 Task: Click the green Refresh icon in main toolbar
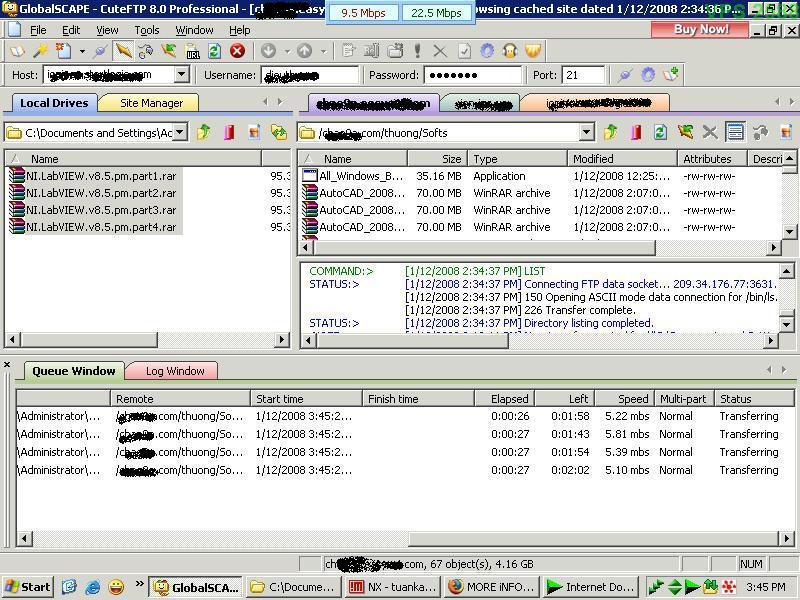pyautogui.click(x=214, y=51)
